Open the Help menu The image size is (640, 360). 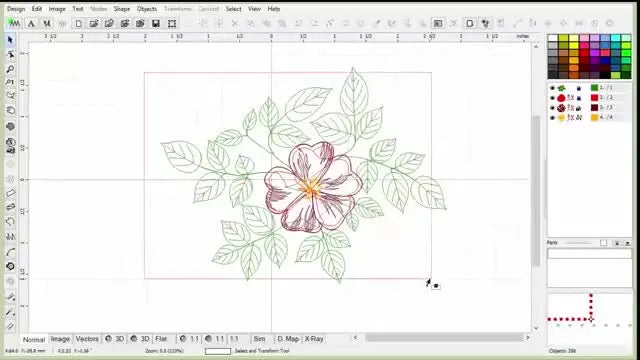pos(274,9)
